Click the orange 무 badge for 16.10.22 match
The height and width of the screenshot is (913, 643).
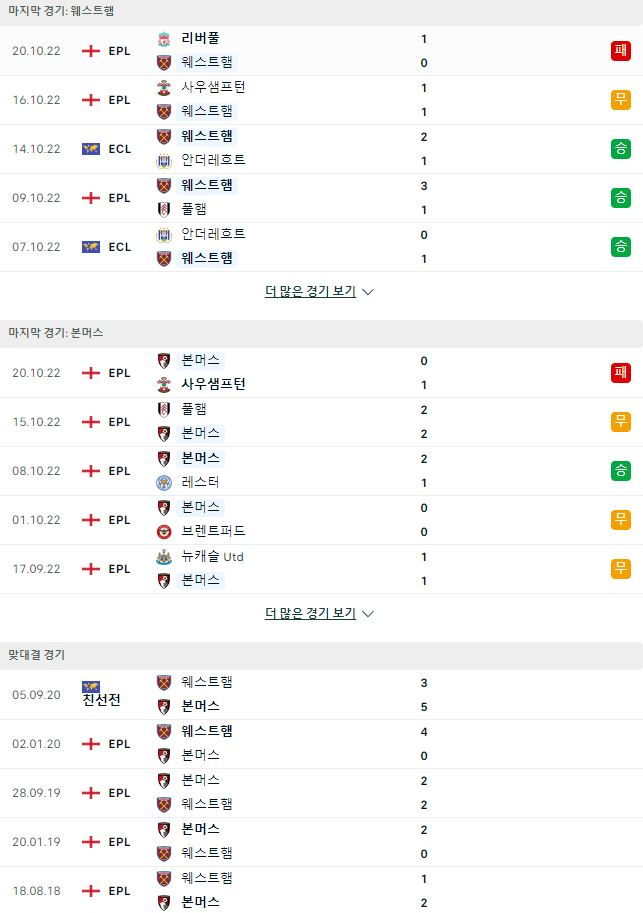pyautogui.click(x=620, y=100)
